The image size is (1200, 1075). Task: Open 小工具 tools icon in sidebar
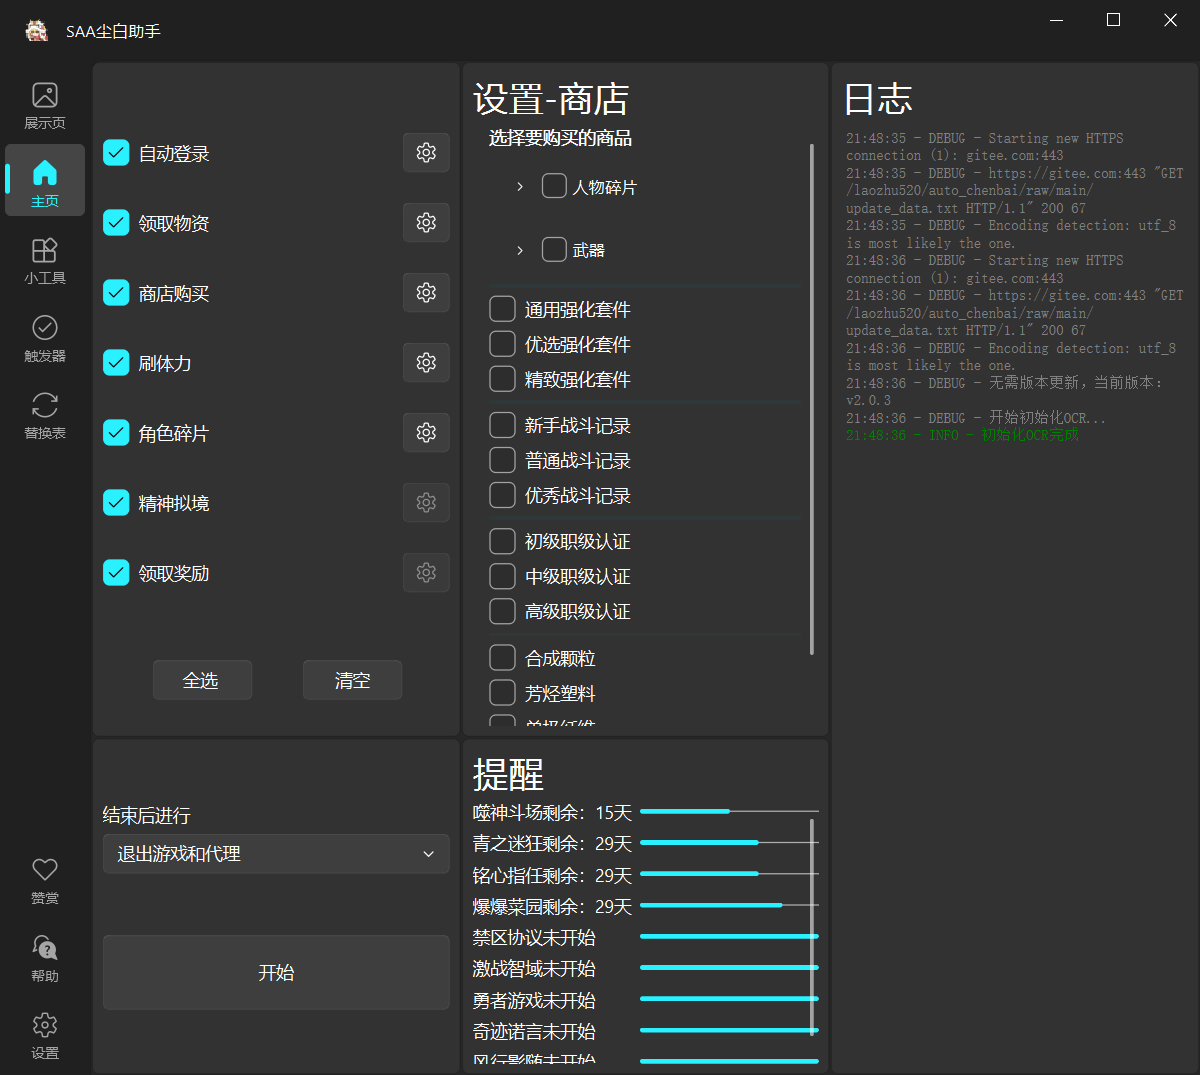(x=45, y=260)
